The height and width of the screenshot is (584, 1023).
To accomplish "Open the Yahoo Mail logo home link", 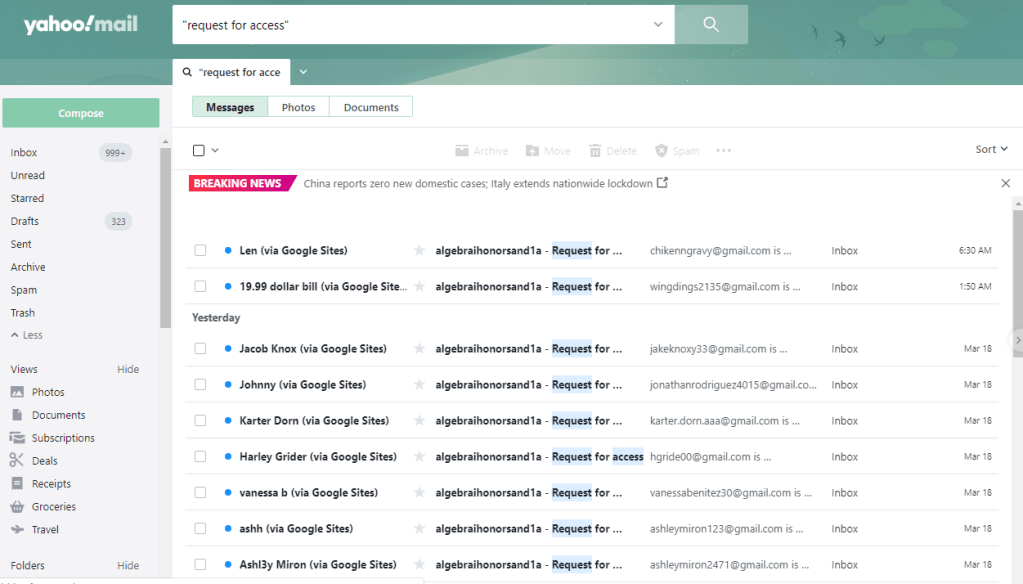I will tap(81, 25).
